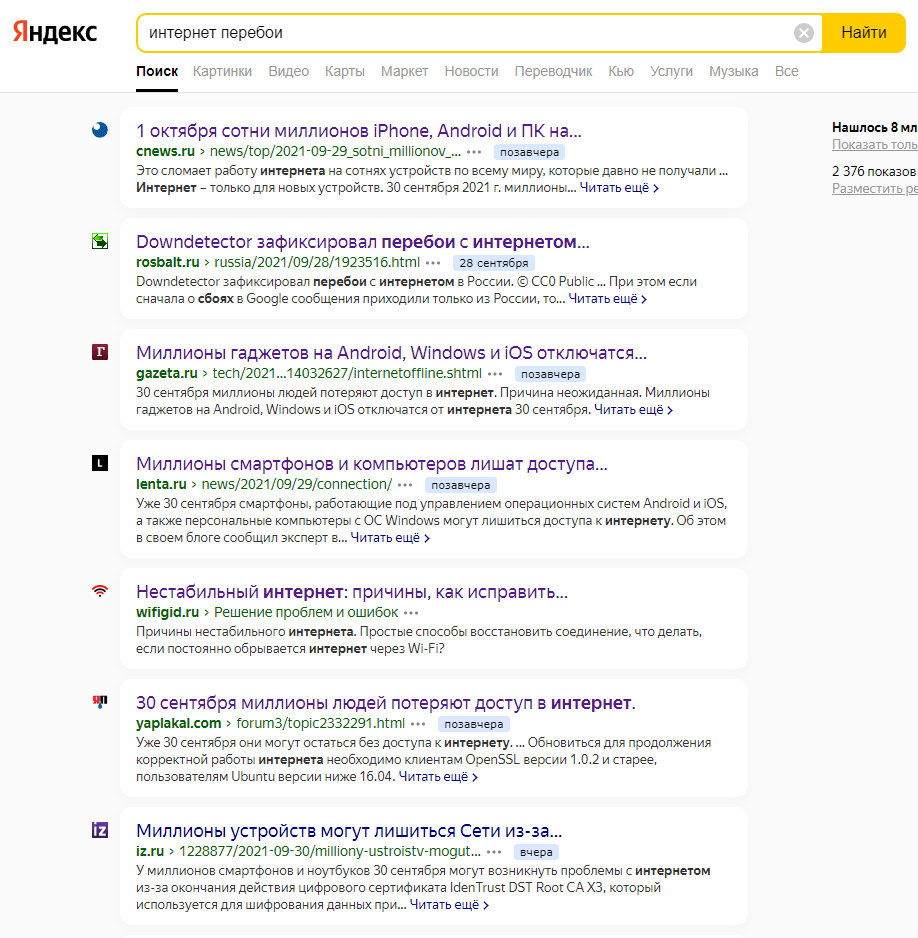Open the three-dot menu of the cnews.ru result
The height and width of the screenshot is (938, 918).
coord(474,152)
